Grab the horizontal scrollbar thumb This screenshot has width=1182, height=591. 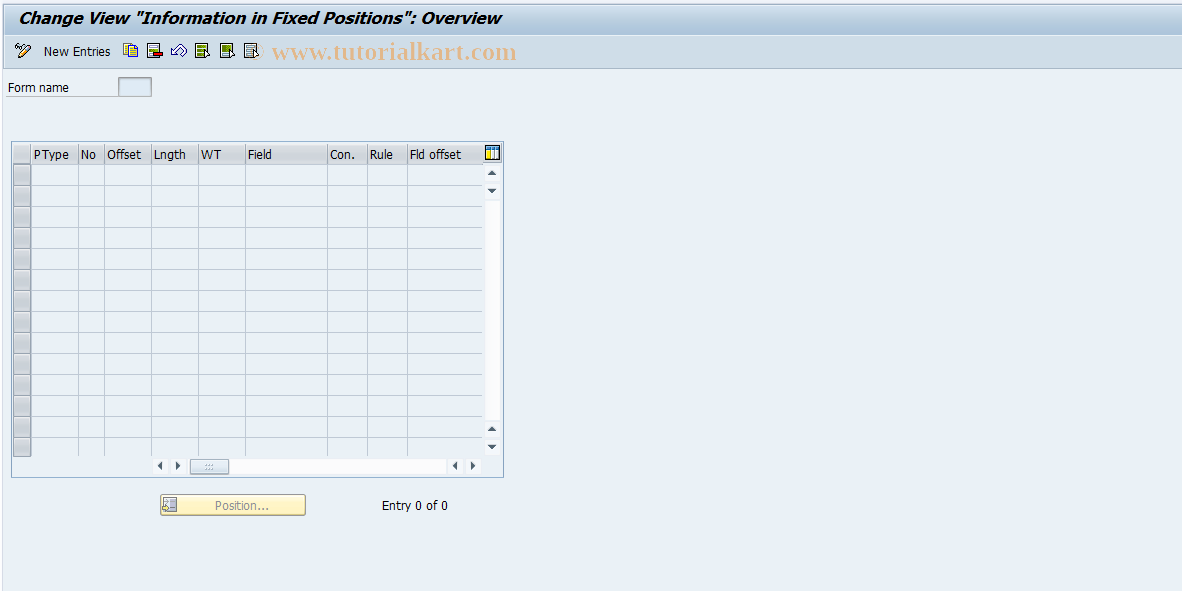[209, 467]
